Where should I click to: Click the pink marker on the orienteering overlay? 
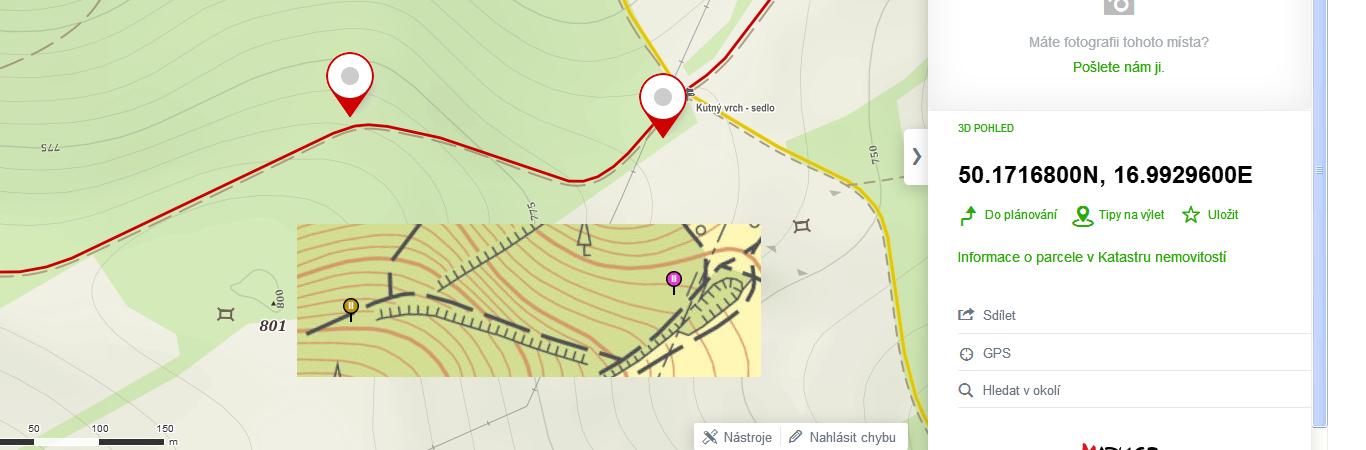(674, 281)
